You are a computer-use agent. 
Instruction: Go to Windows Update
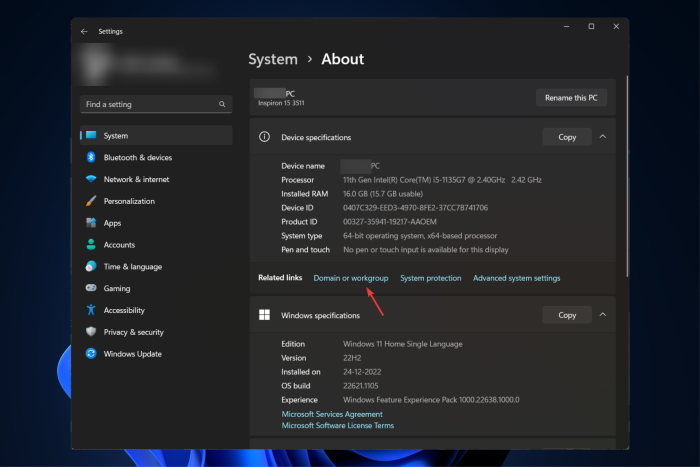point(156,354)
